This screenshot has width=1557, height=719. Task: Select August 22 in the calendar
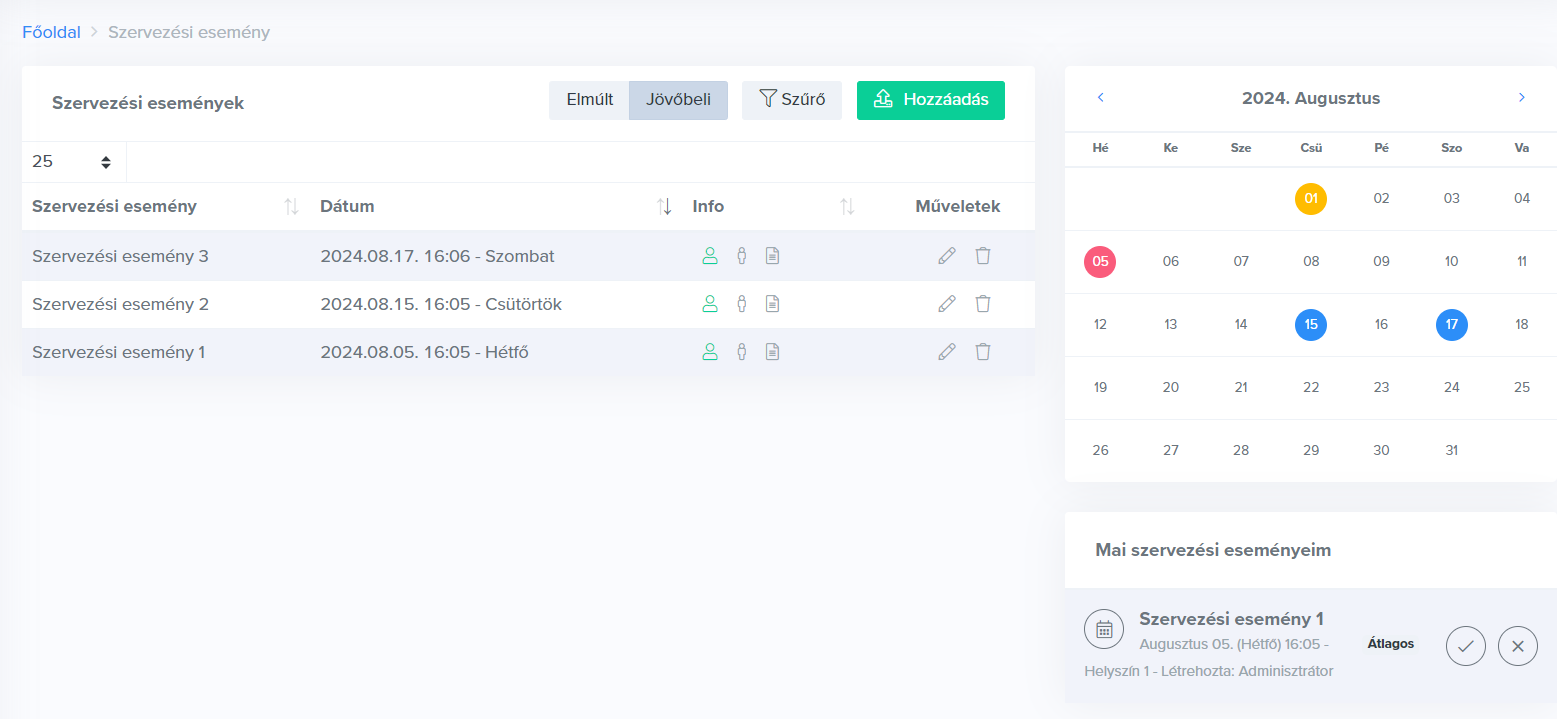(x=1311, y=388)
